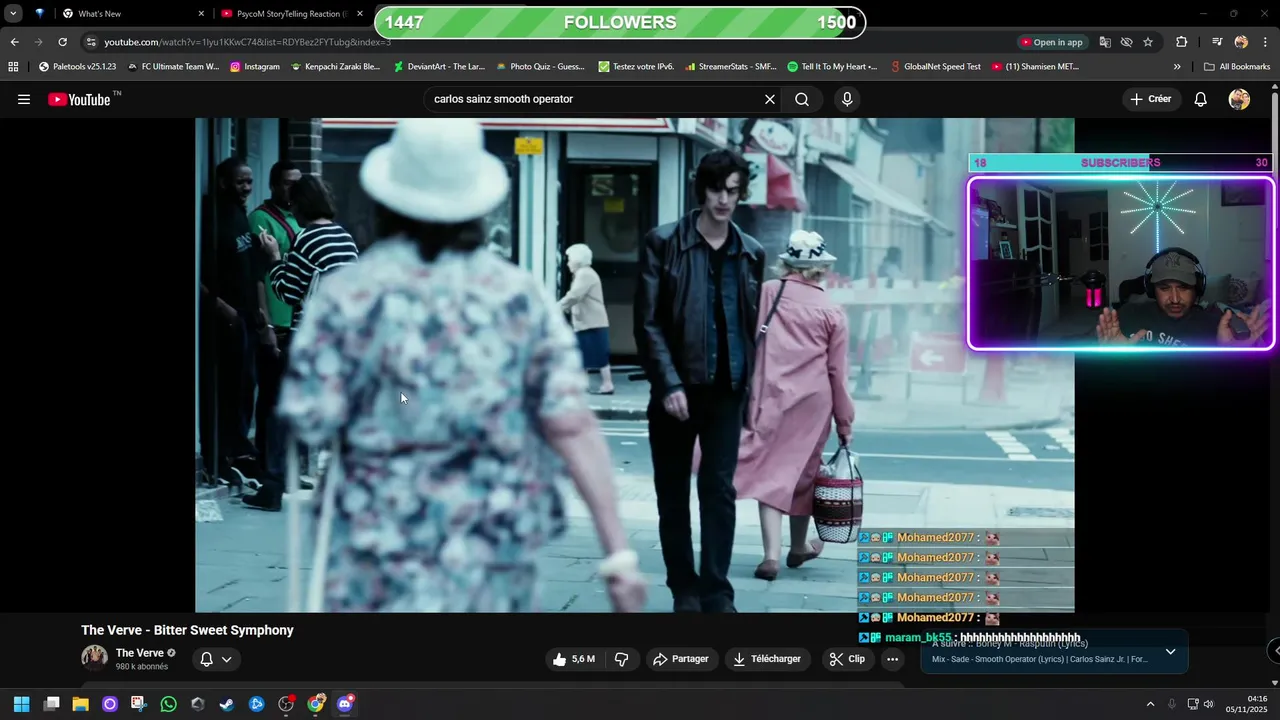Open The Verve channel avatar
Image resolution: width=1280 pixels, height=720 pixels.
(94, 658)
